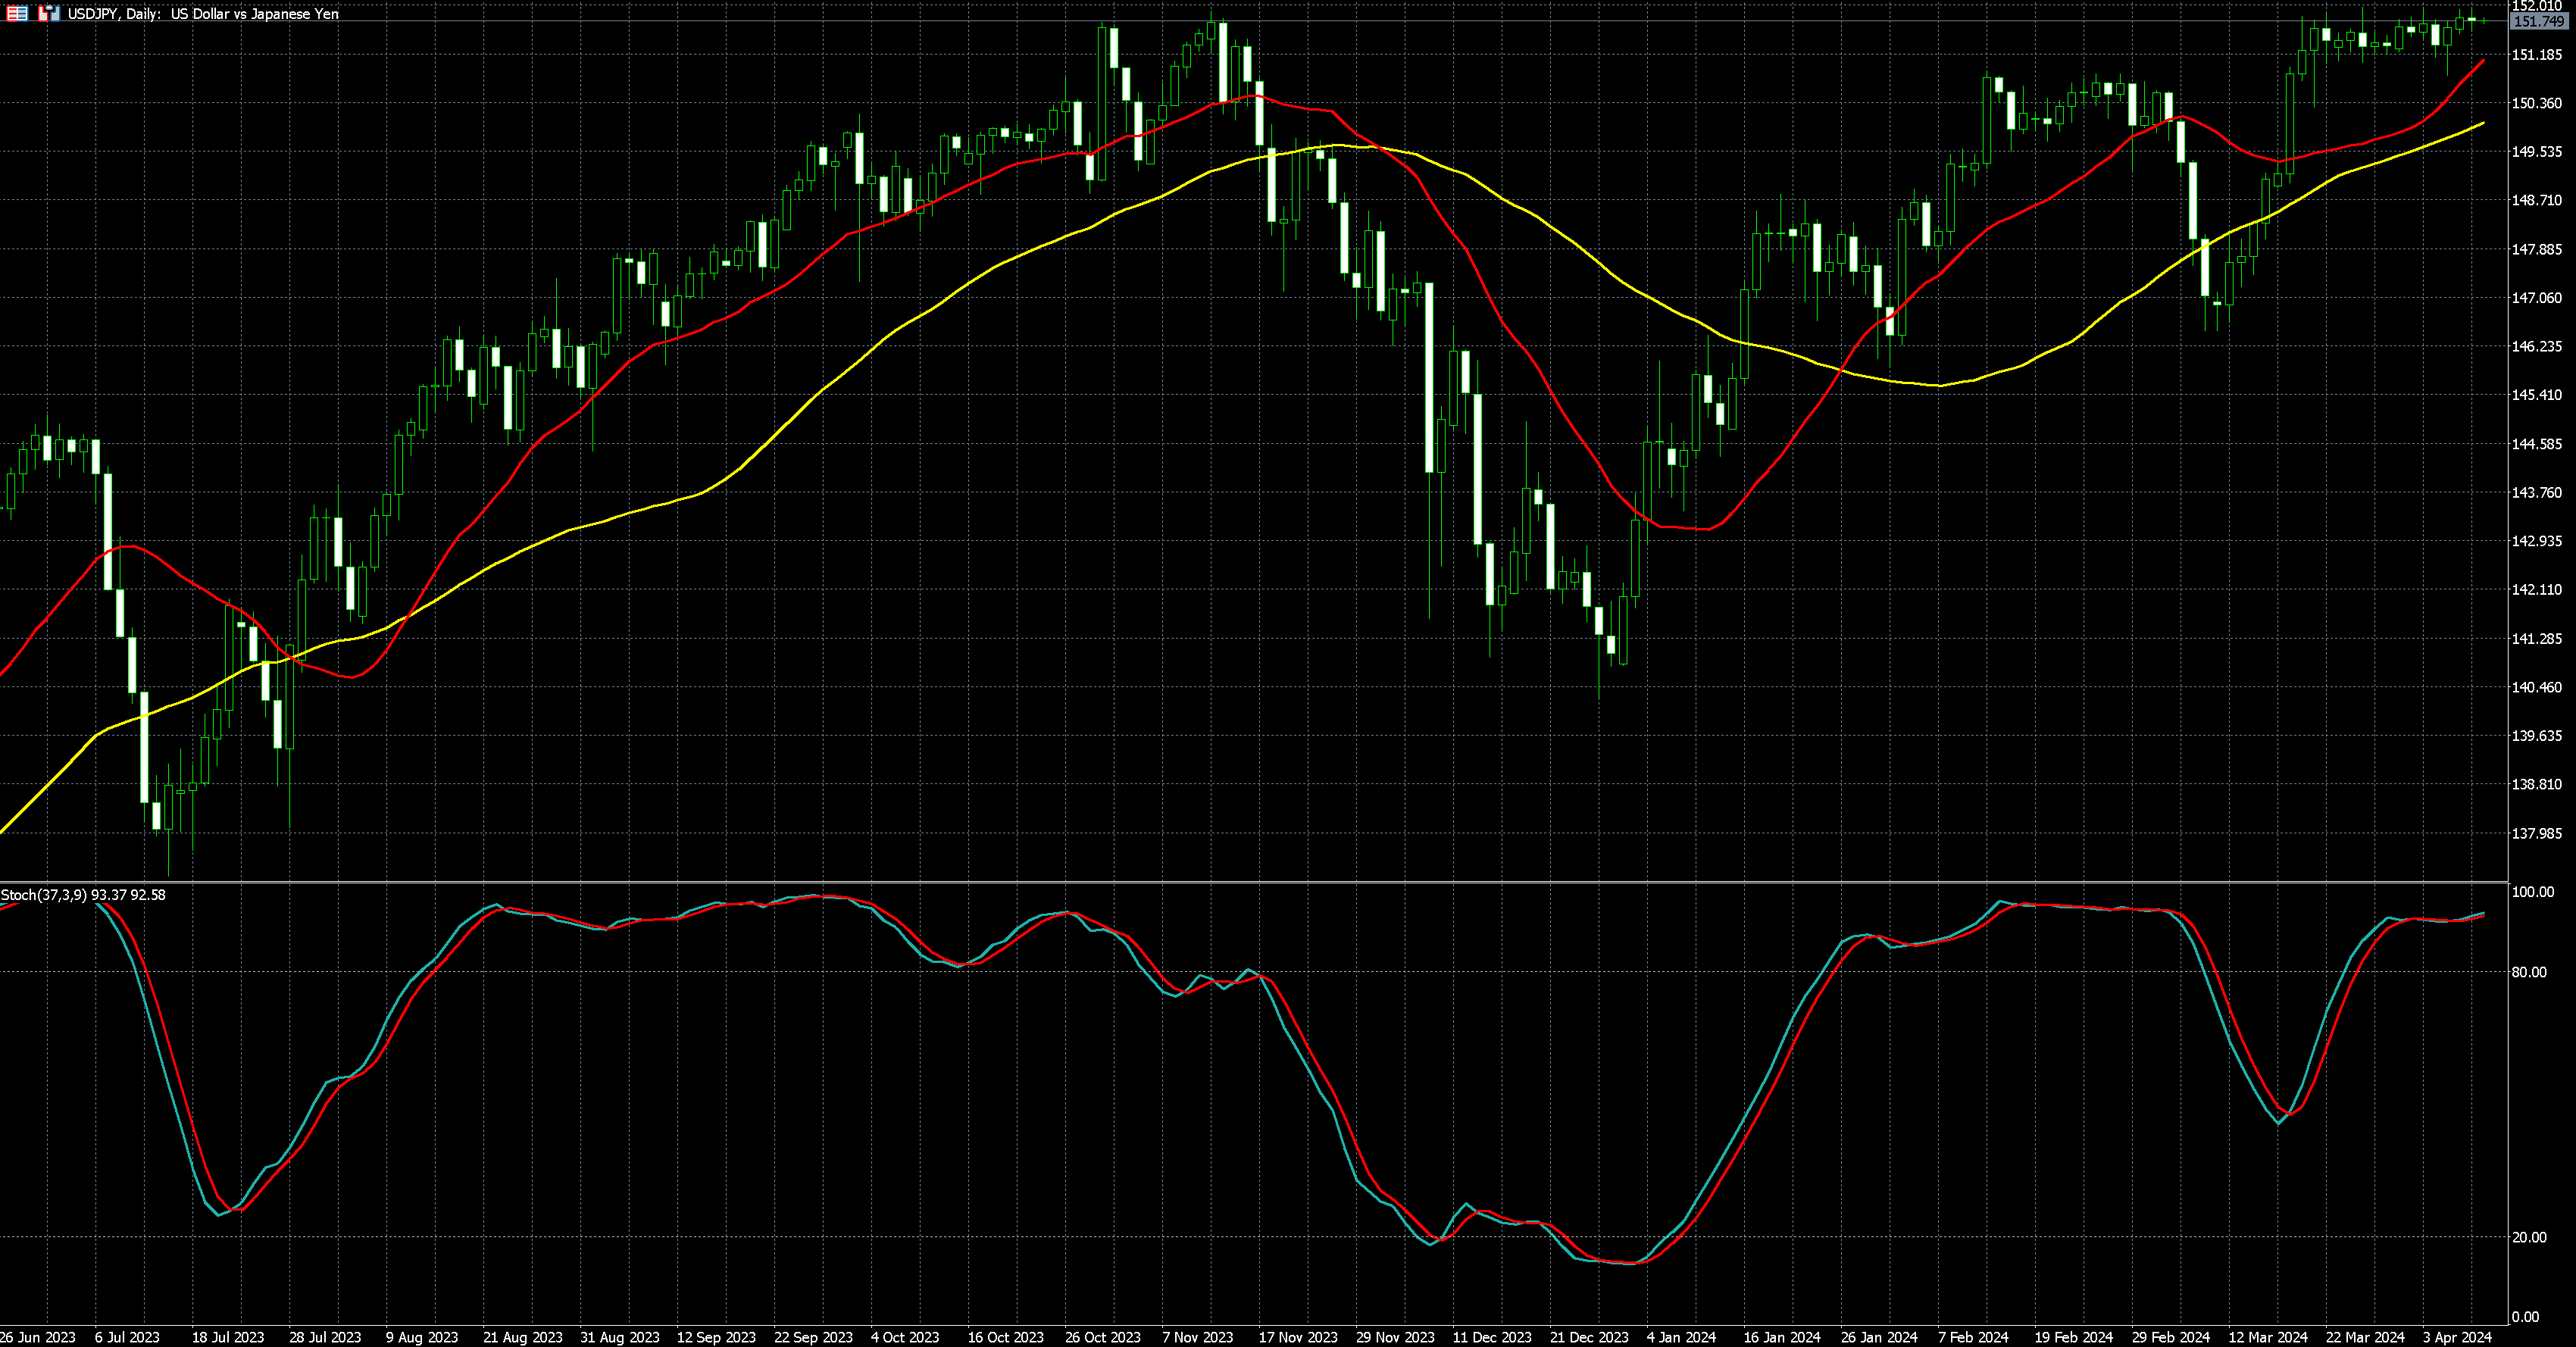The image size is (2576, 1347).
Task: Click the stochastic 20.00 level label
Action: coord(2529,1238)
